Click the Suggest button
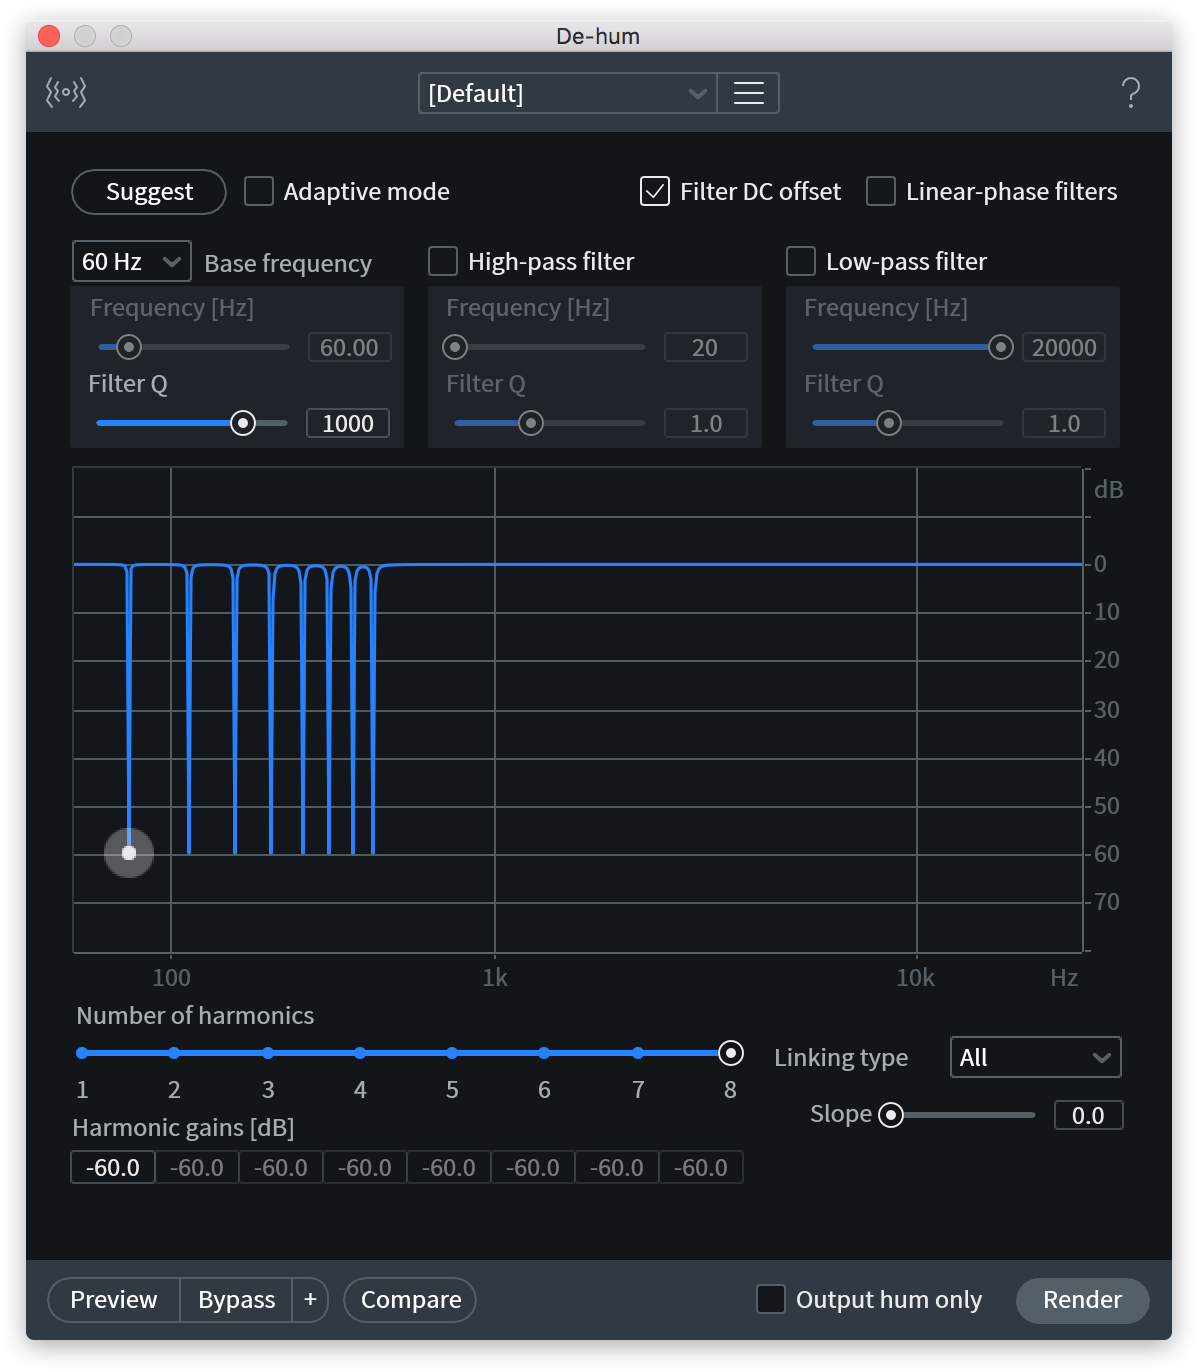This screenshot has height=1372, width=1198. point(149,192)
